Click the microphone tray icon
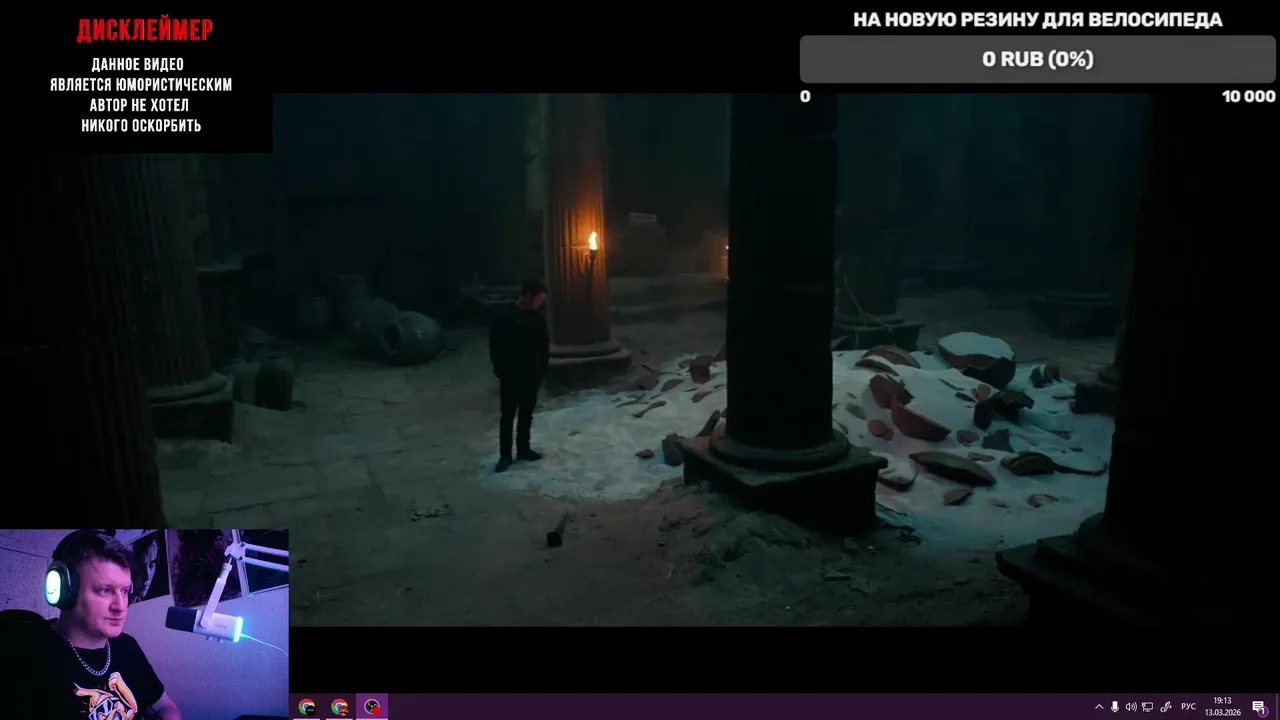 point(1115,707)
